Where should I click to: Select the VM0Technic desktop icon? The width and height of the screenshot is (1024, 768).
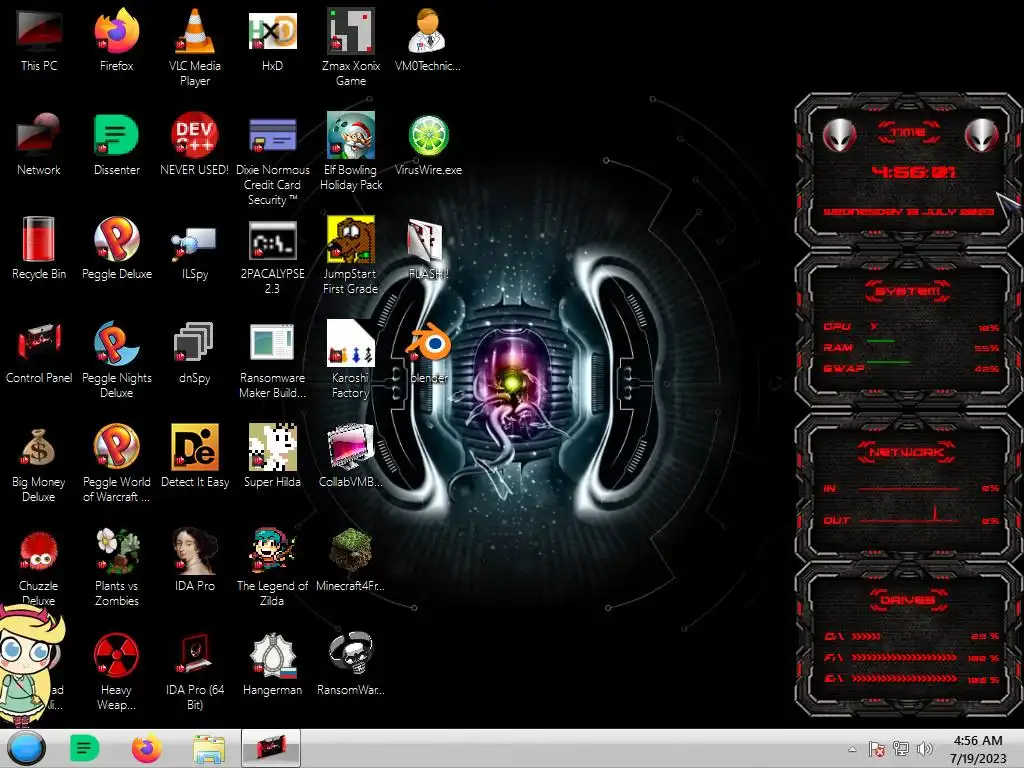428,40
